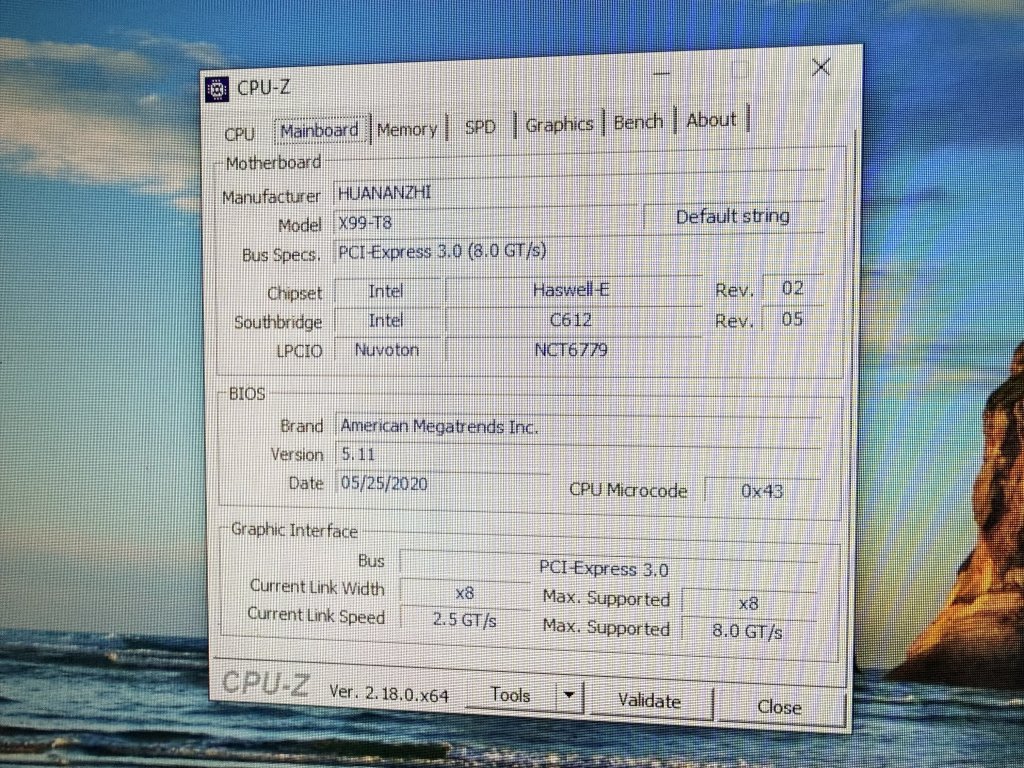The width and height of the screenshot is (1024, 768).
Task: Select American Megatrends Inc. brand field
Action: point(578,426)
